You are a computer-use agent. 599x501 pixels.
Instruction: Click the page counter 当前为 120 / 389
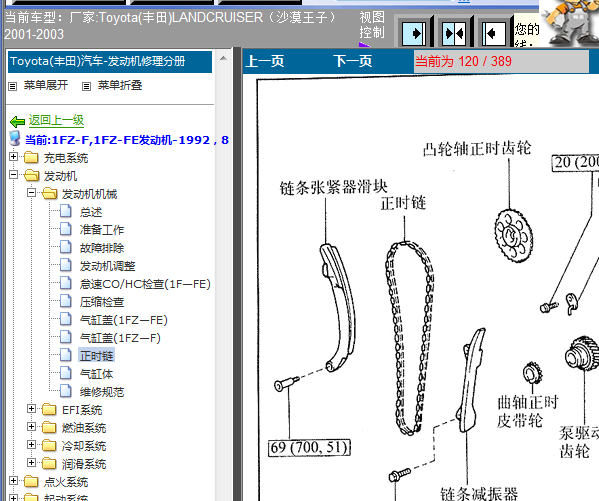tap(501, 62)
